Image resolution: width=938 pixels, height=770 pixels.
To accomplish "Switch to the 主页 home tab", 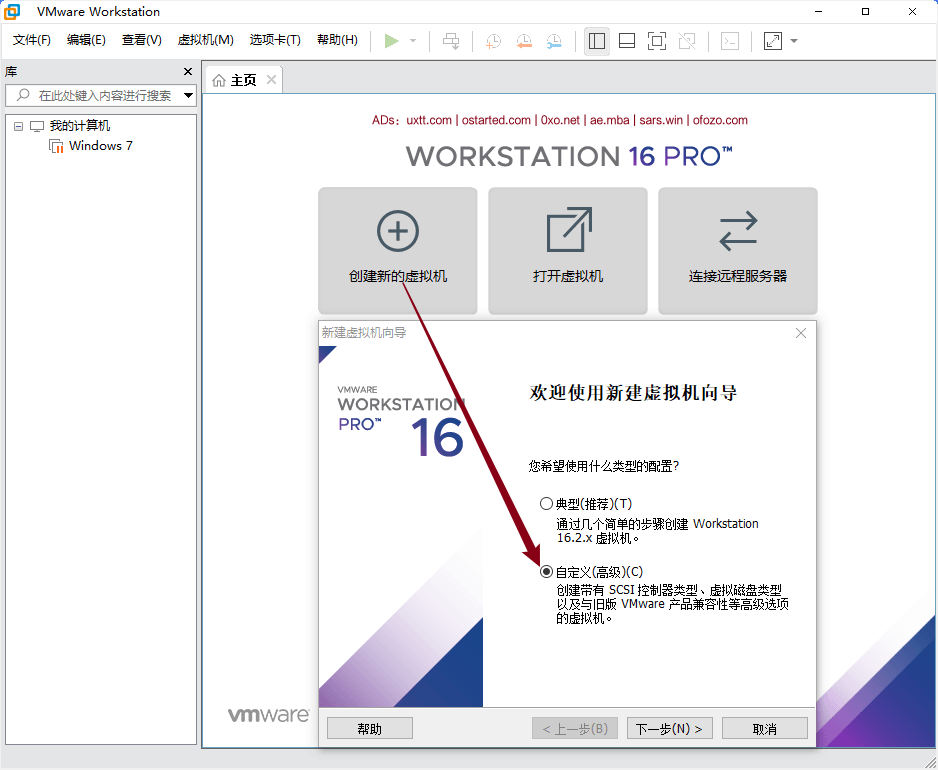I will [x=243, y=80].
